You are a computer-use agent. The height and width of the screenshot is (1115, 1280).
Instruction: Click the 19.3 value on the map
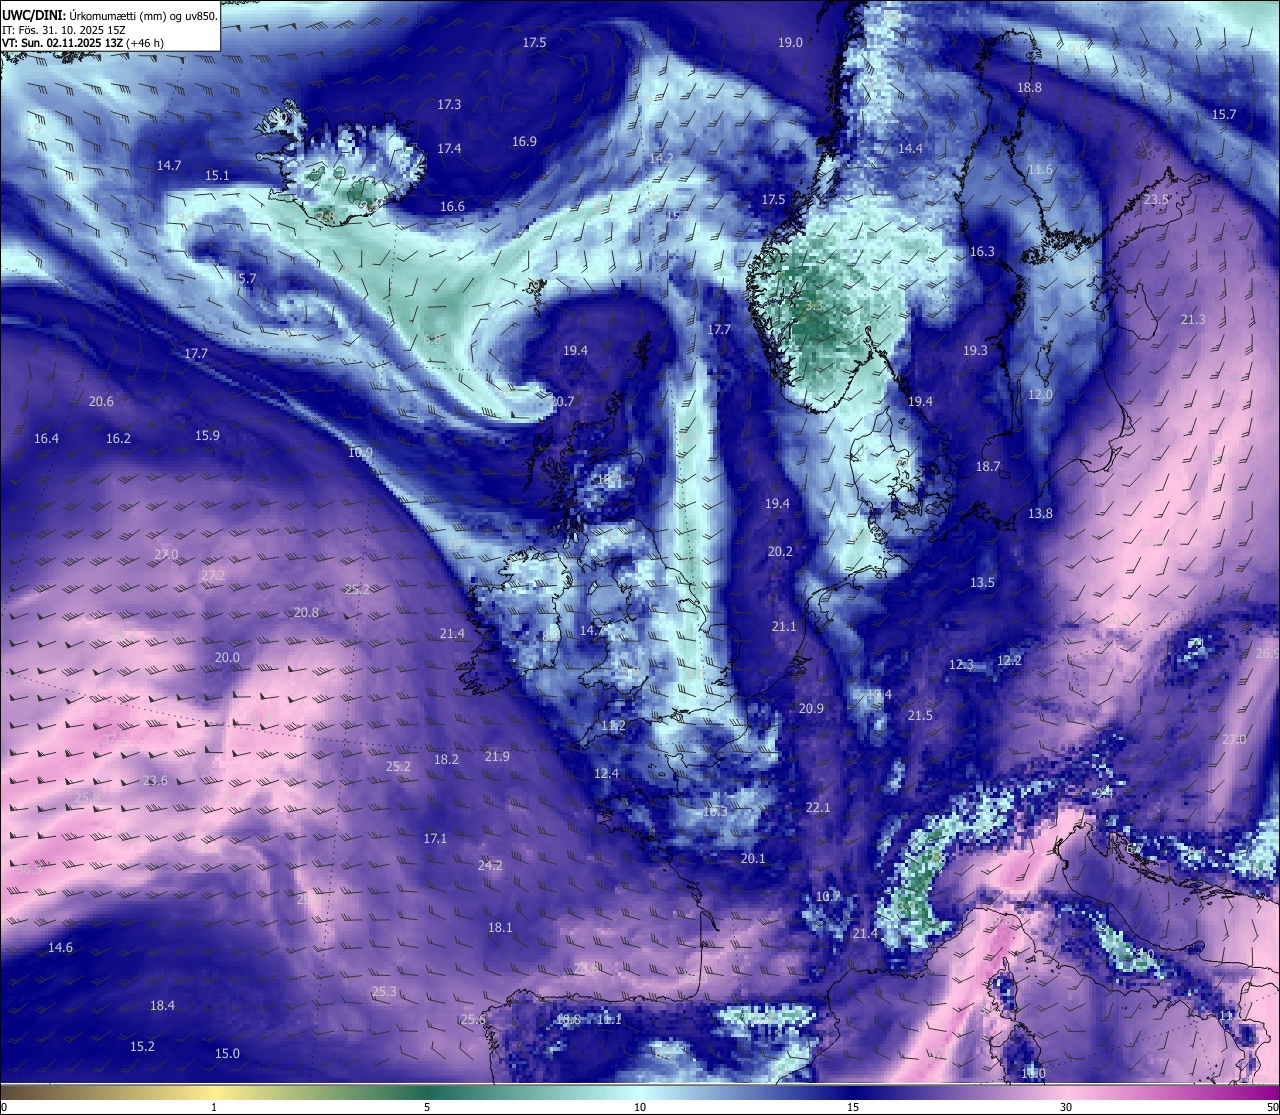[x=975, y=350]
